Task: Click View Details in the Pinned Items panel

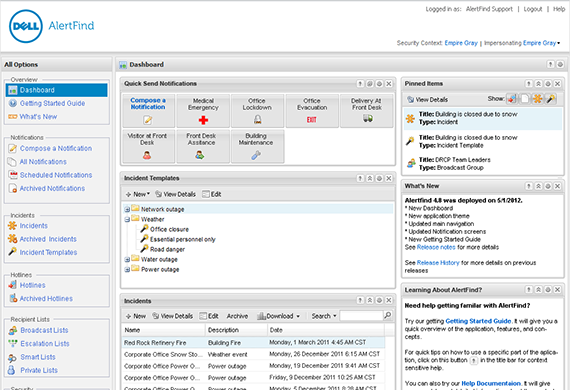Action: point(428,100)
